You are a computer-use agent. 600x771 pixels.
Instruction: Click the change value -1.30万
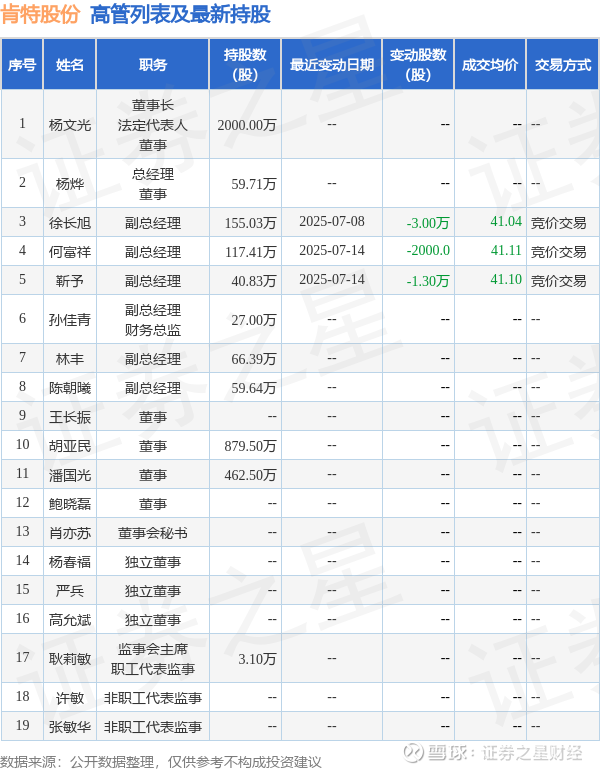(428, 281)
